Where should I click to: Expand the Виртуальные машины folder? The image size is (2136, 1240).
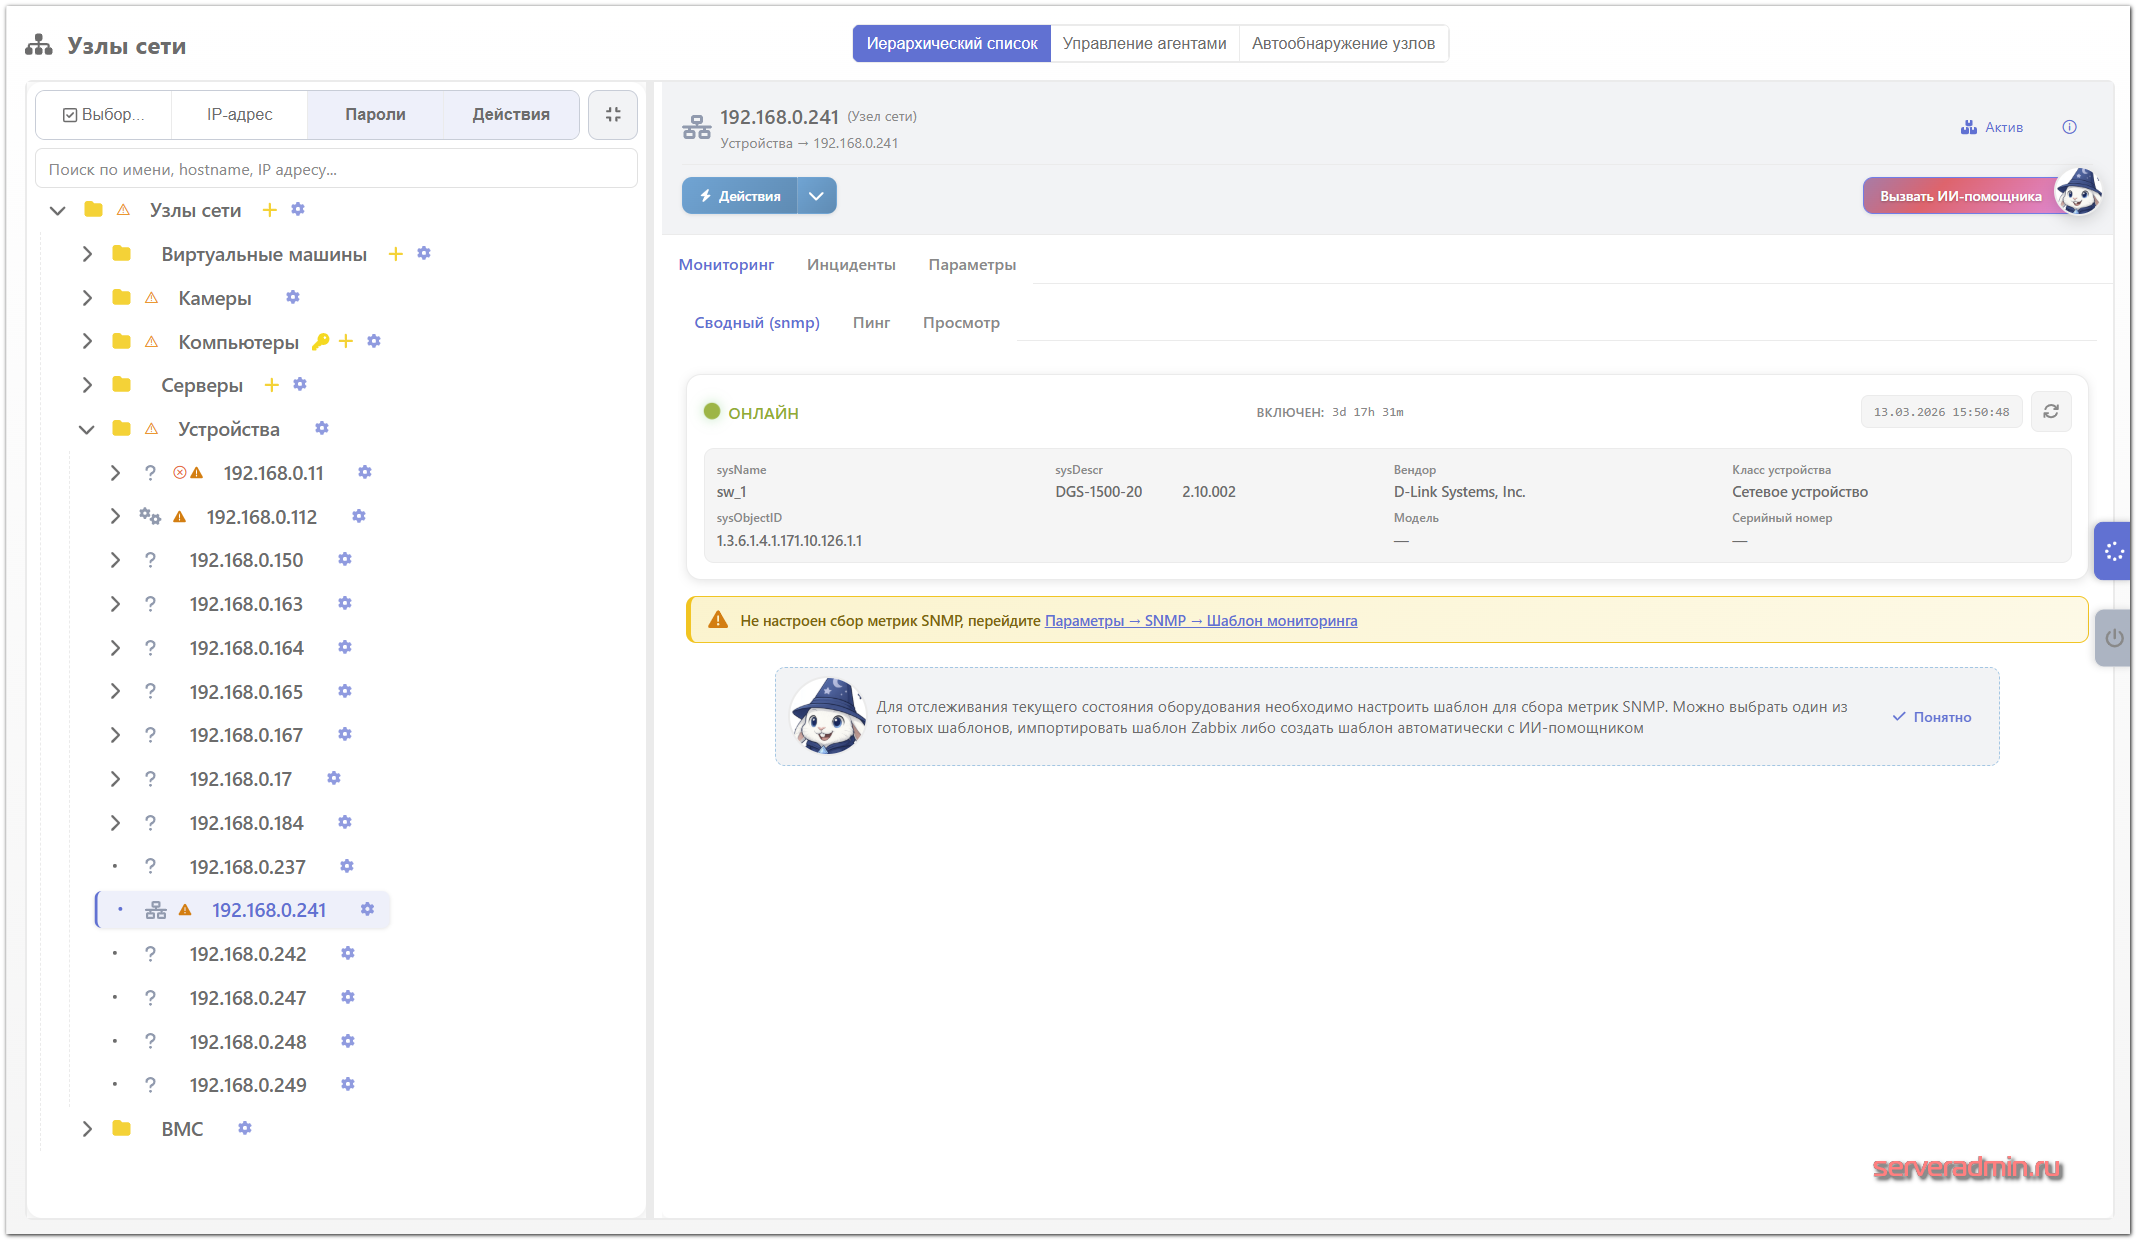87,254
